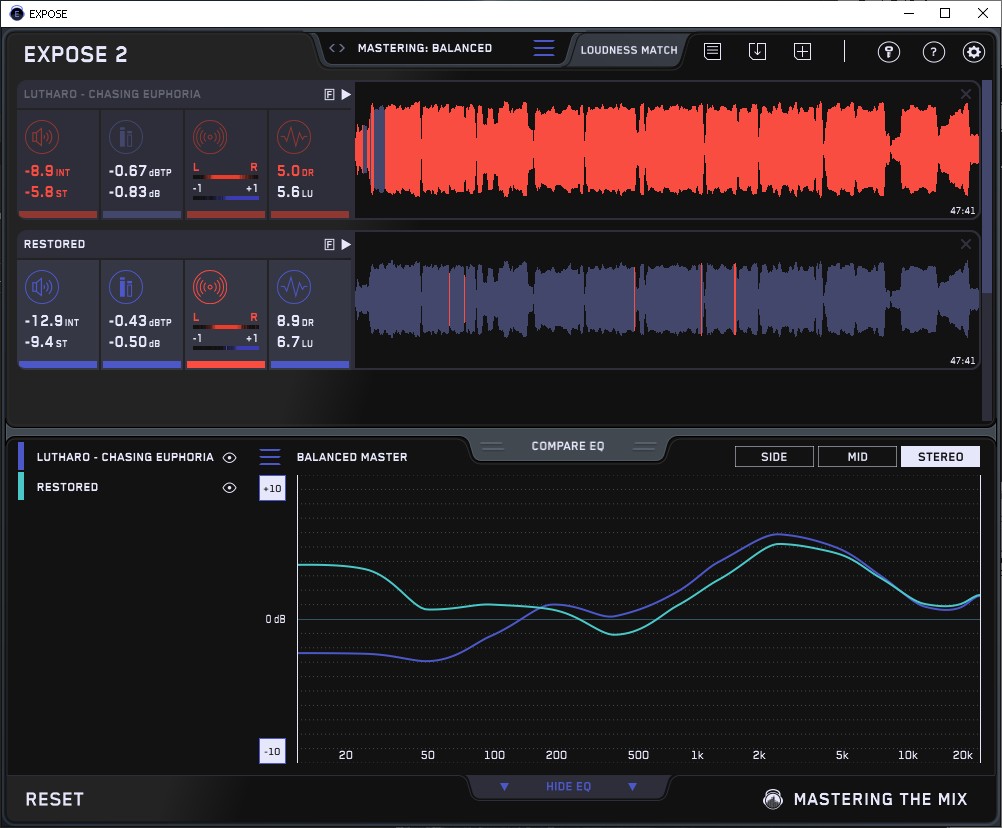Toggle visibility of Lutharo EQ curve
The image size is (1002, 828).
[x=230, y=457]
